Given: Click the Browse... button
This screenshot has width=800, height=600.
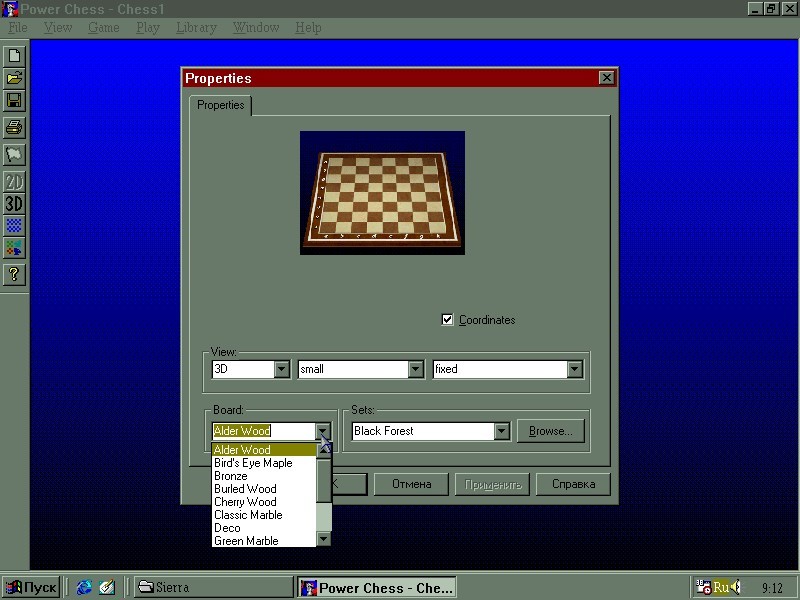Looking at the screenshot, I should pos(550,431).
